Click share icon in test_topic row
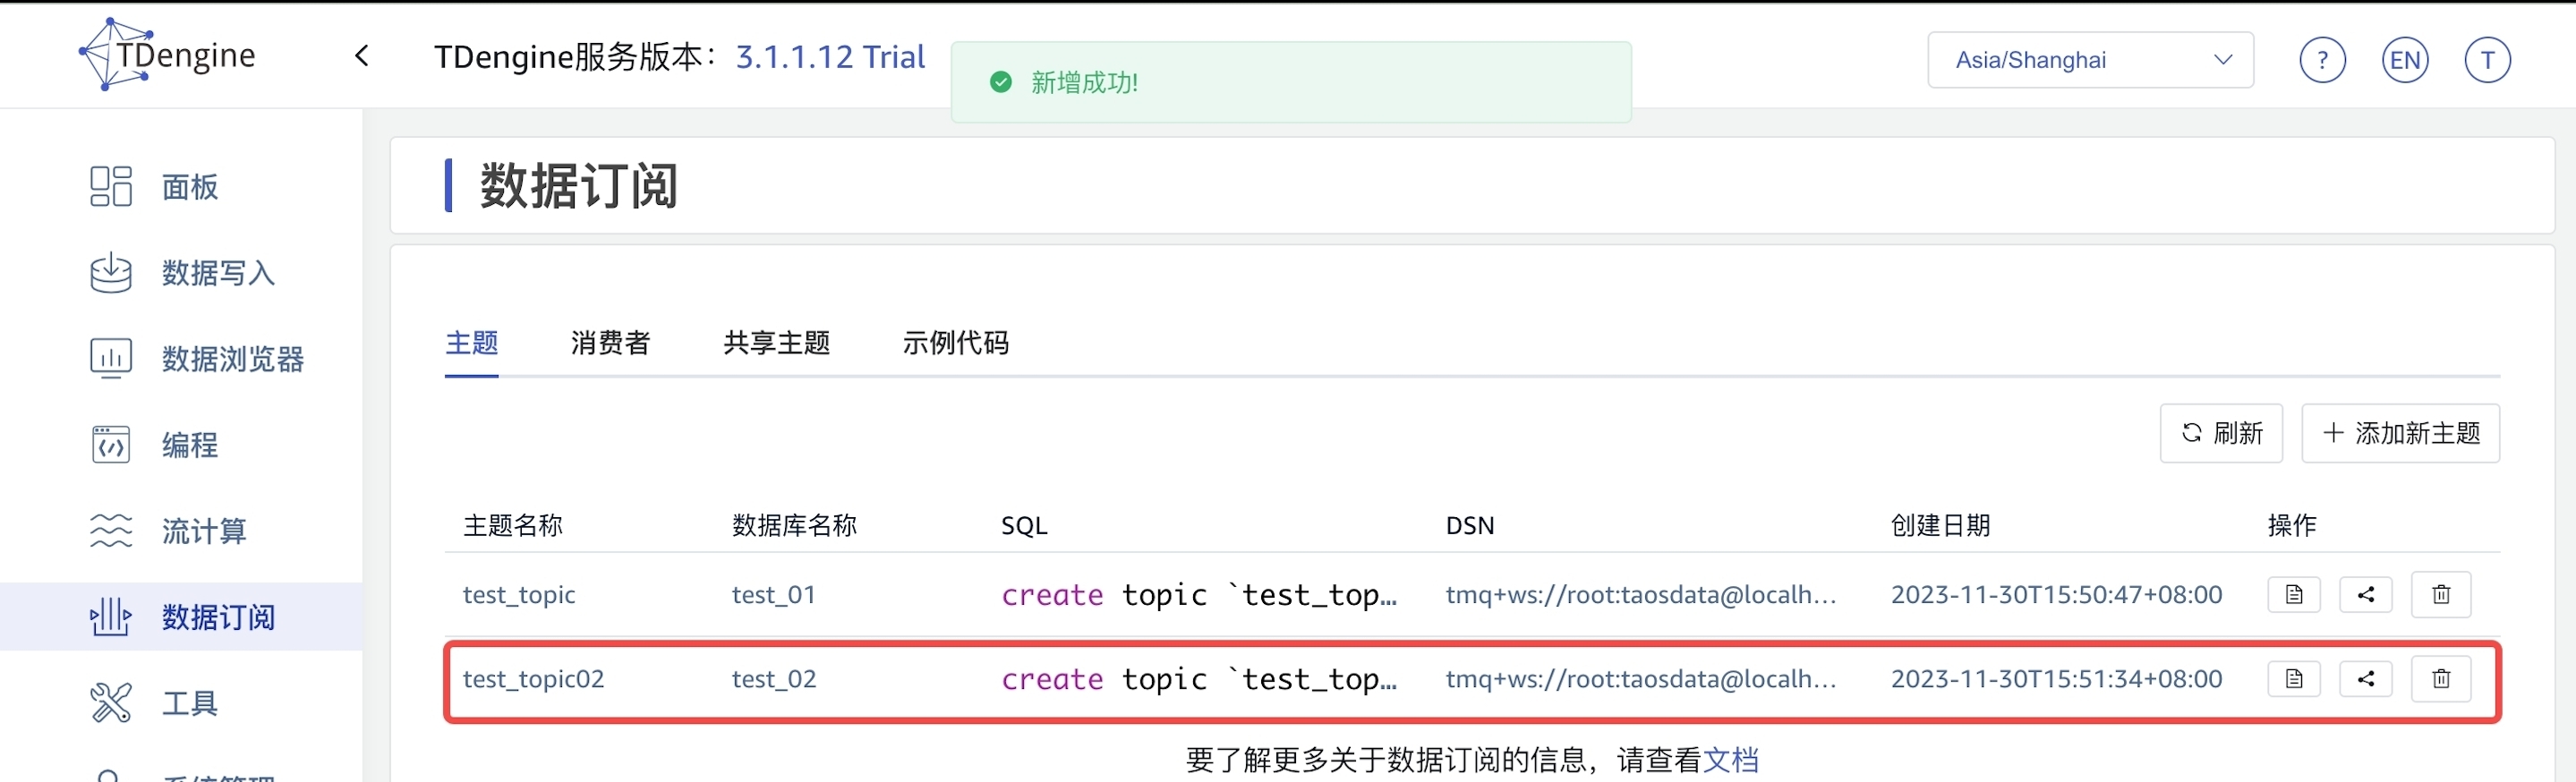 click(x=2365, y=595)
